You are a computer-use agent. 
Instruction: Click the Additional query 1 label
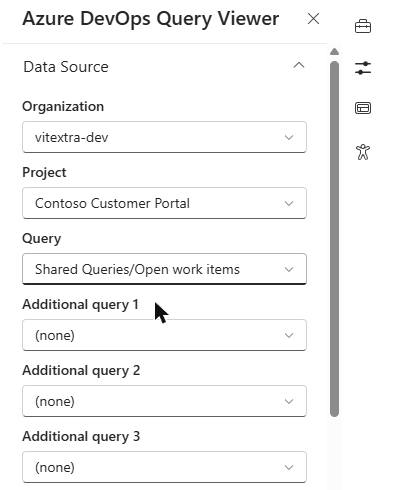(80, 305)
